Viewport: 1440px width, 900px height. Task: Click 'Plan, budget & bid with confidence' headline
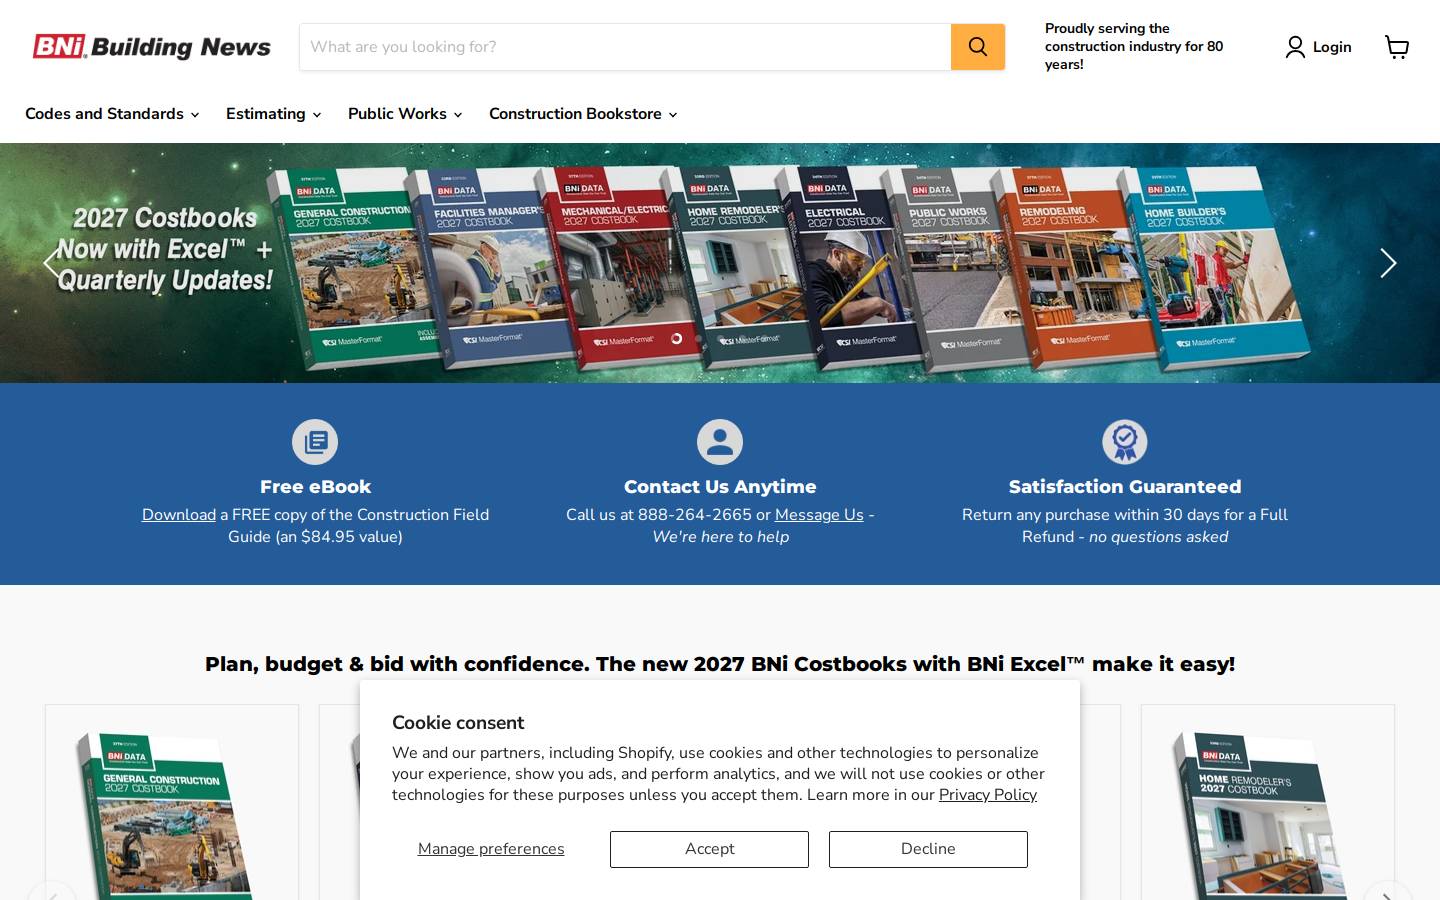click(x=720, y=664)
